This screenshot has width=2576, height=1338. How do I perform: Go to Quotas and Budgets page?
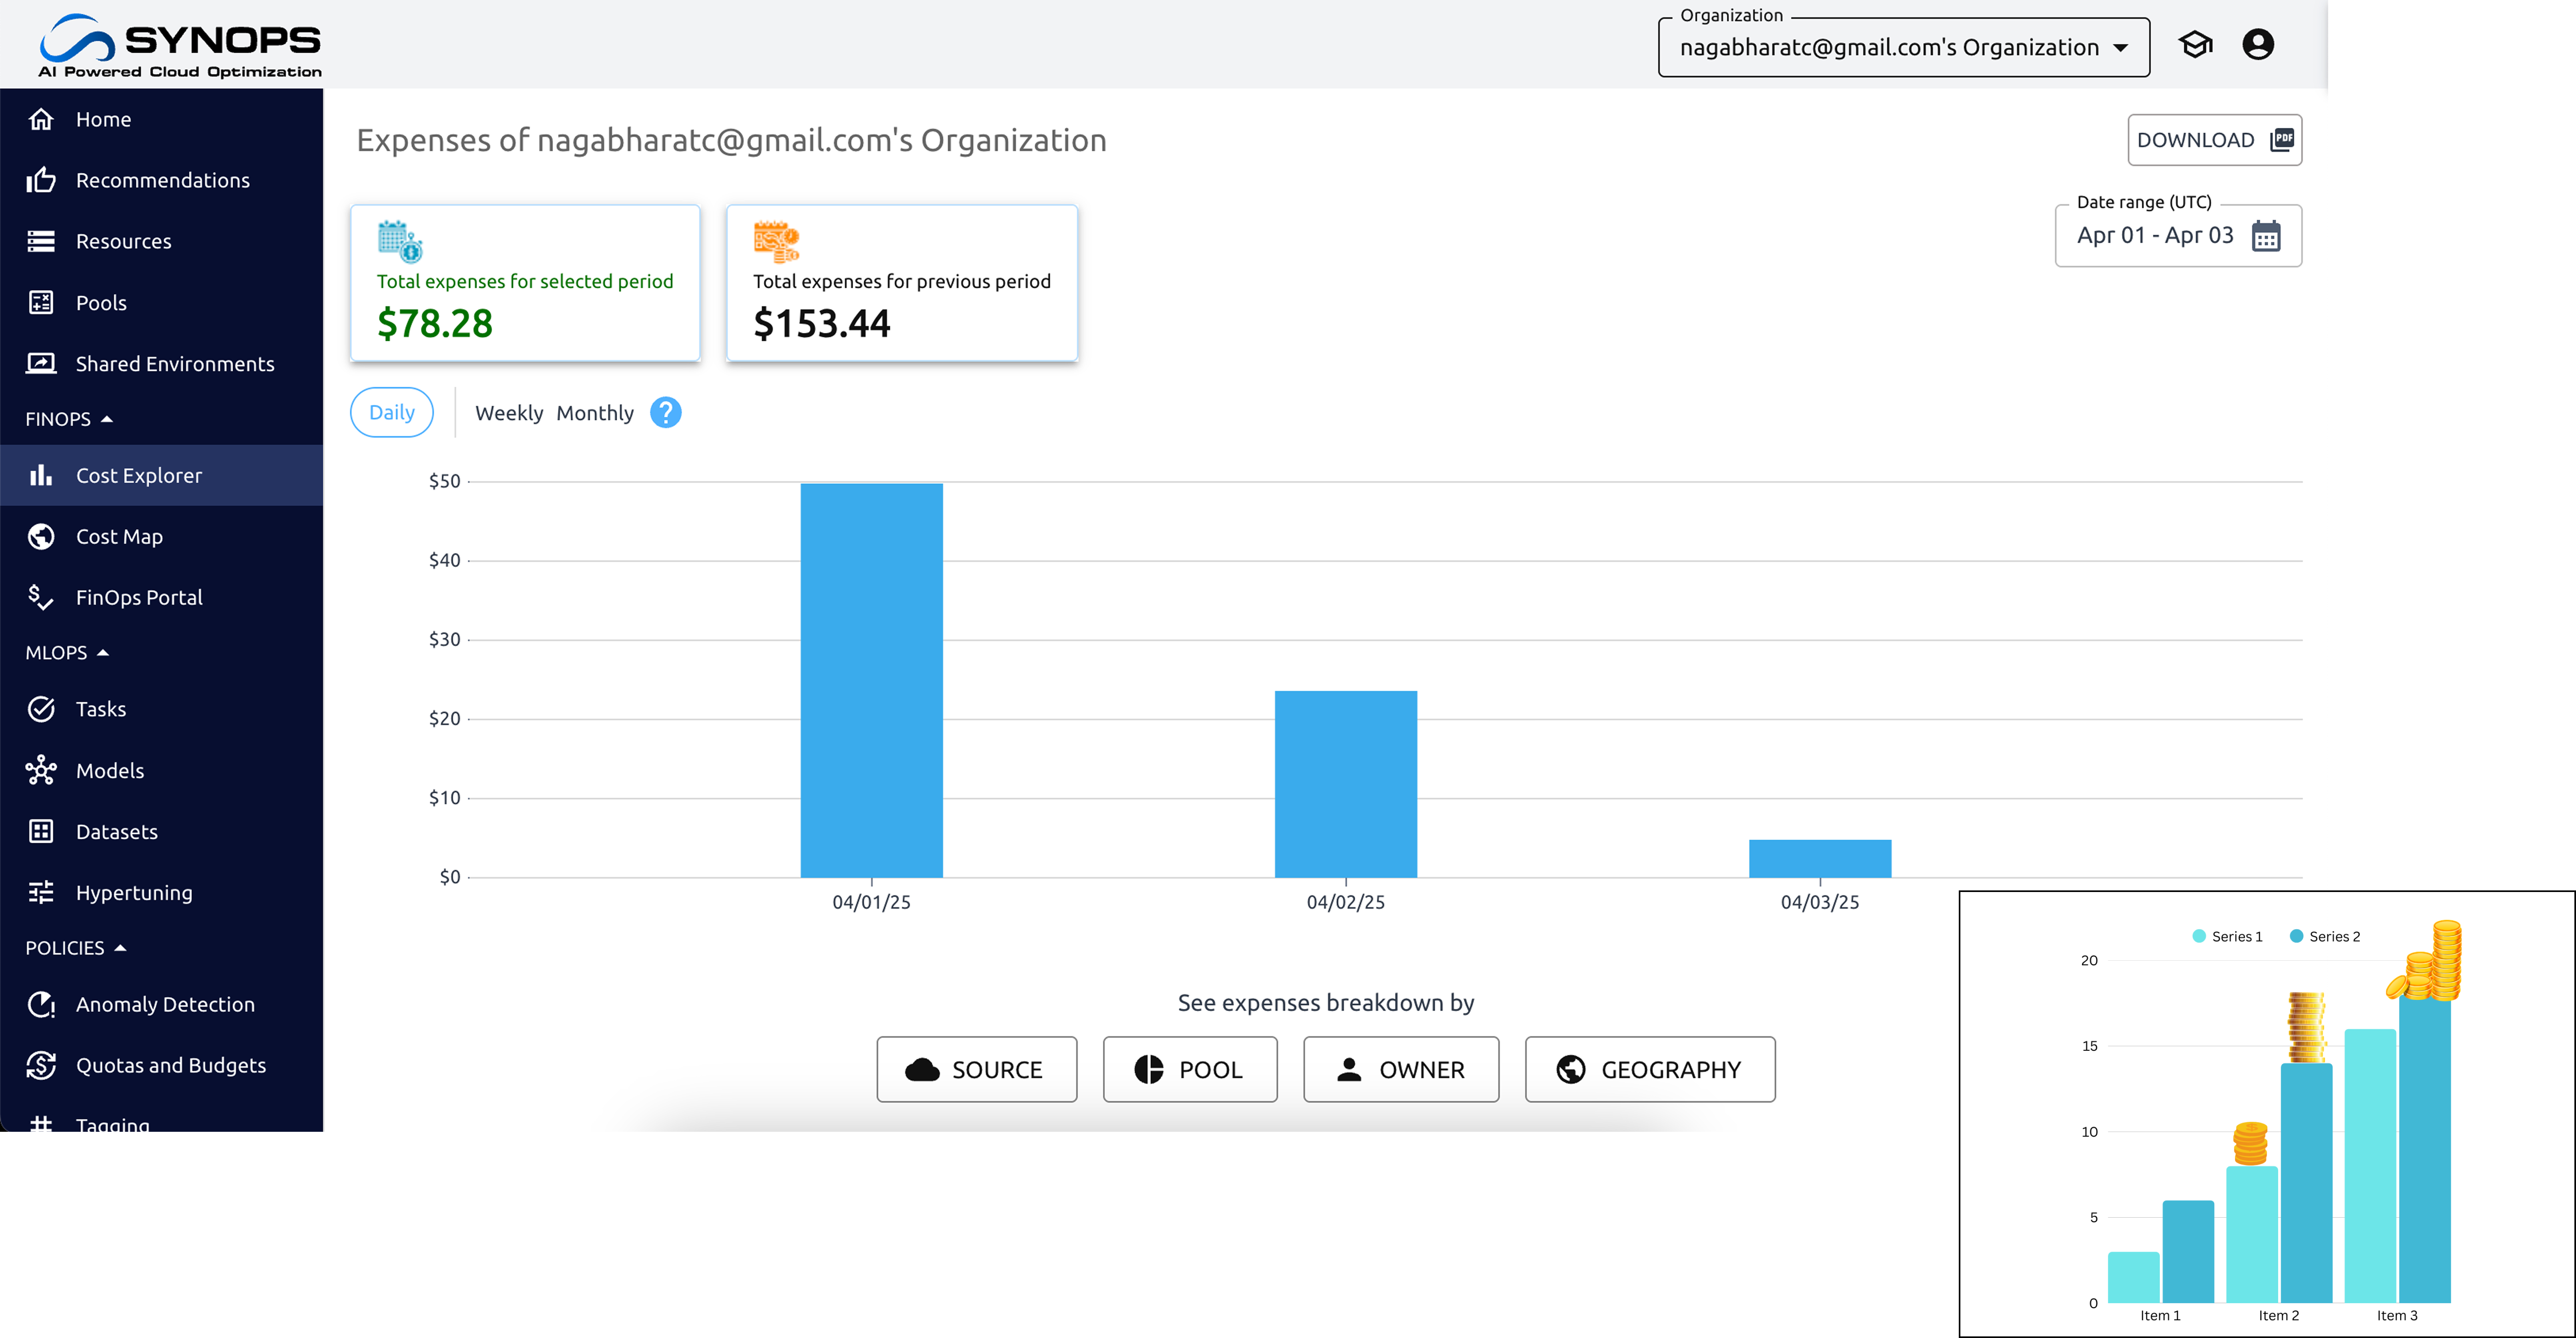pos(170,1065)
